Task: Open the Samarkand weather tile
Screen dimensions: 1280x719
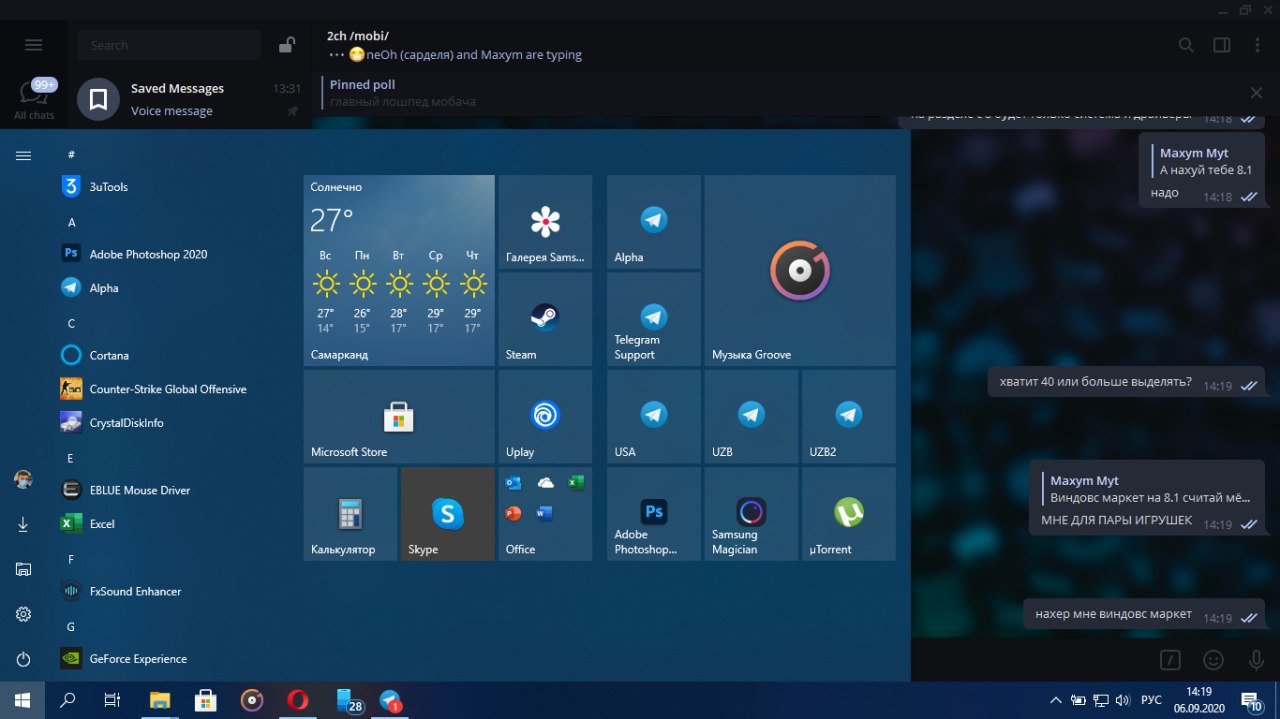Action: point(399,270)
